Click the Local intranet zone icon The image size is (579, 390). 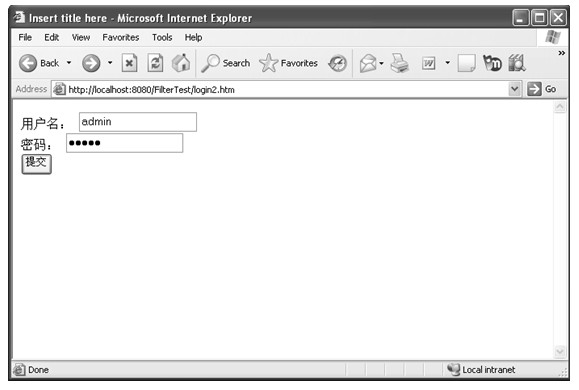click(453, 369)
